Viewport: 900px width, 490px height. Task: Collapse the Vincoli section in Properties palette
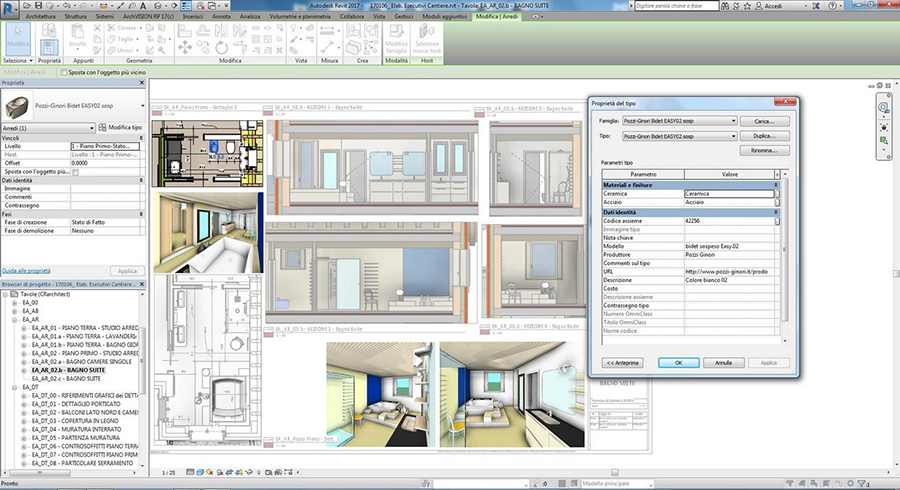(x=141, y=138)
